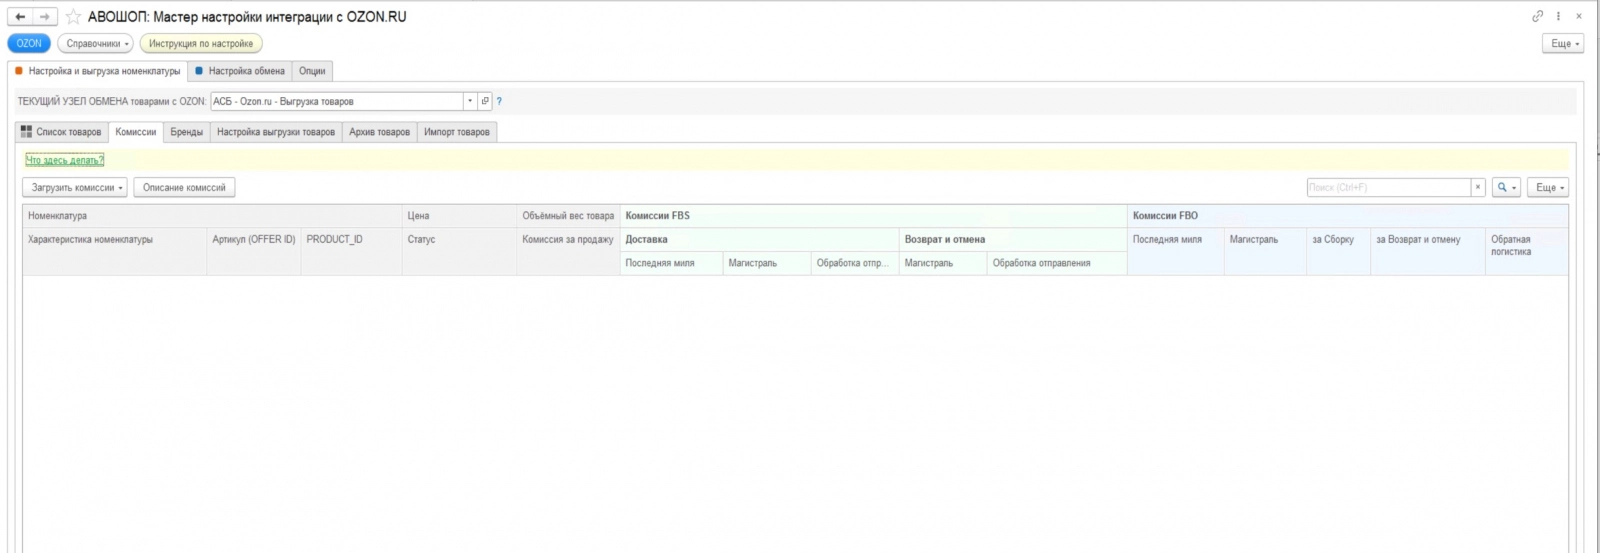Click the Комиссии FBO group header
The width and height of the screenshot is (1600, 553).
coord(1348,216)
